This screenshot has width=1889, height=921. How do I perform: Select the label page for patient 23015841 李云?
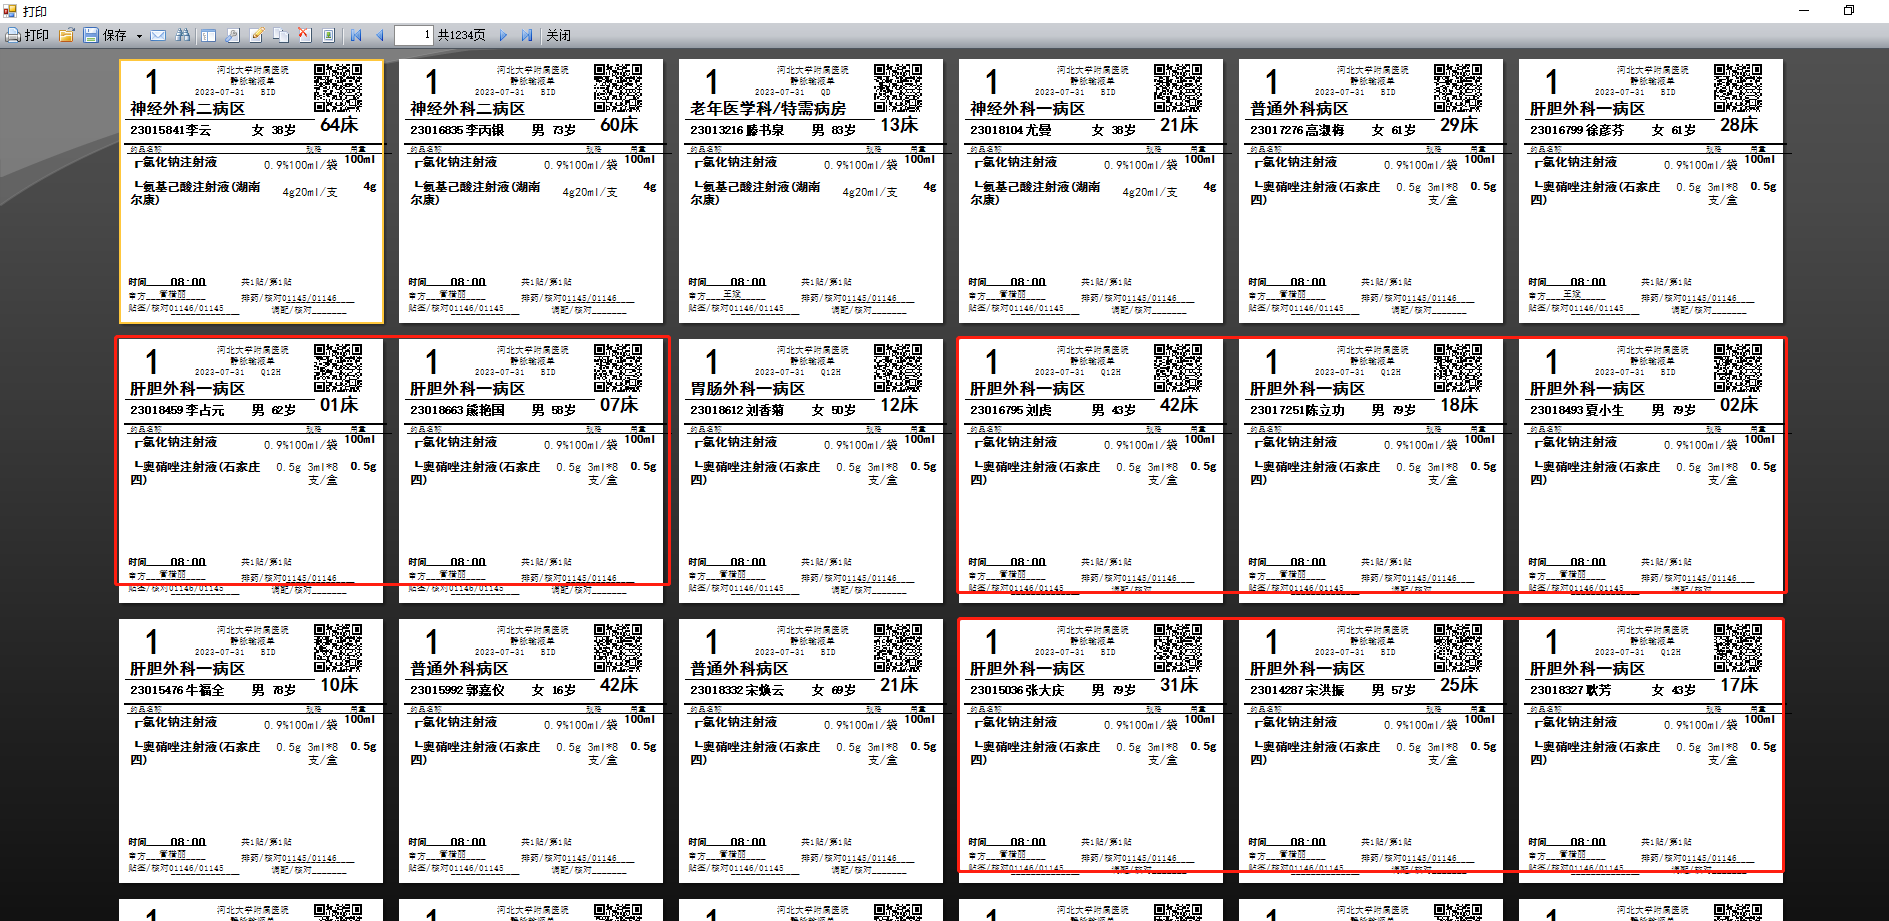pyautogui.click(x=251, y=191)
